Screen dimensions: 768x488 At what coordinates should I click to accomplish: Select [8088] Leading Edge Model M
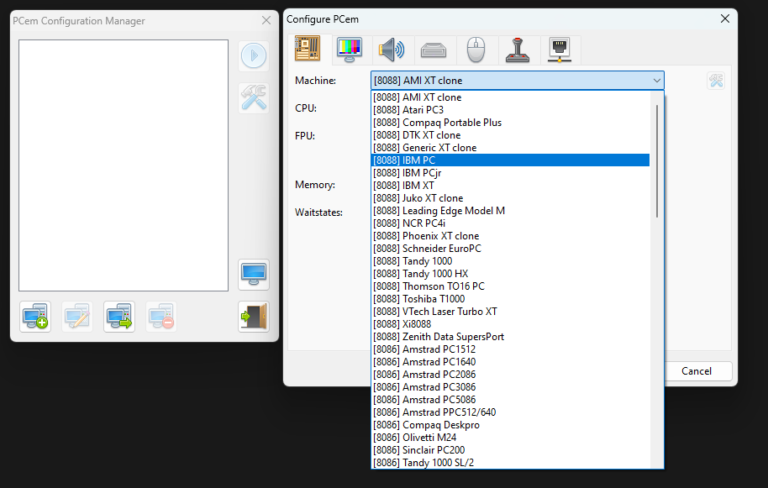[510, 211]
